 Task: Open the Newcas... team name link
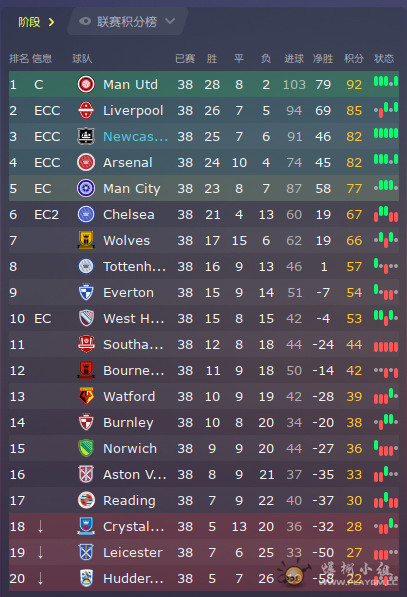pos(135,136)
